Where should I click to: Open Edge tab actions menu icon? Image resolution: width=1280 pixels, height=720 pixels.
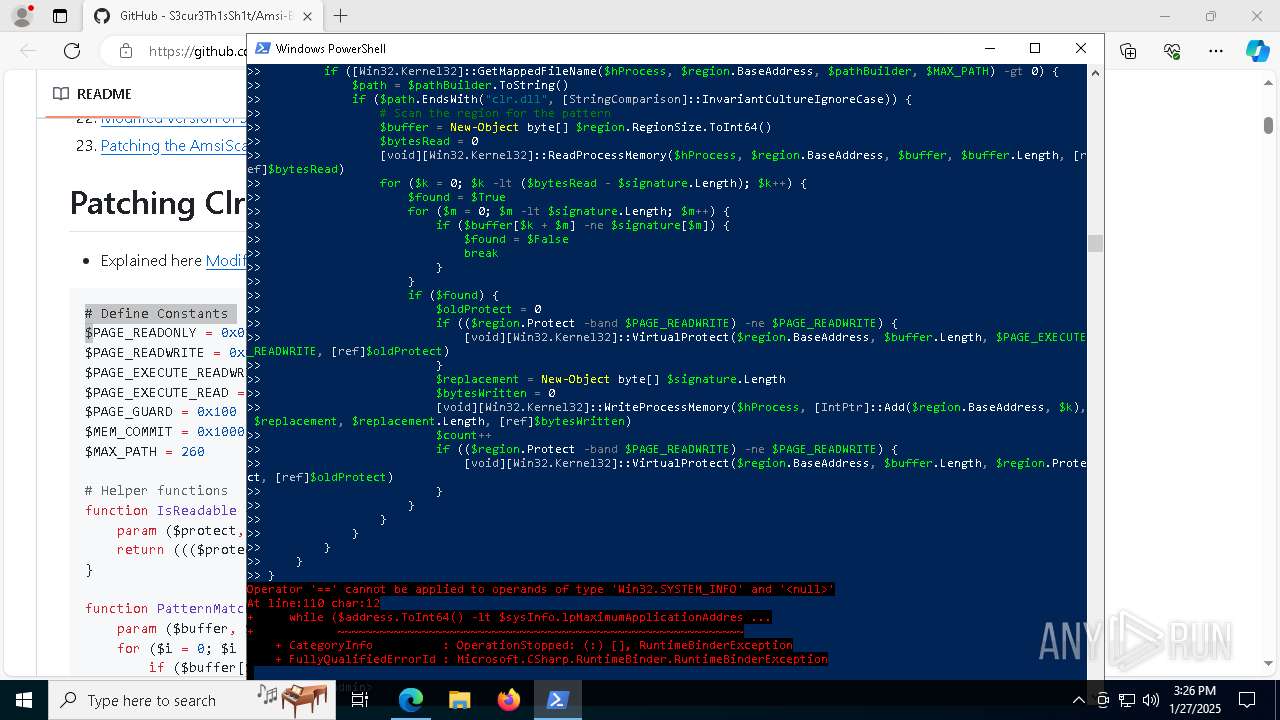pos(60,16)
